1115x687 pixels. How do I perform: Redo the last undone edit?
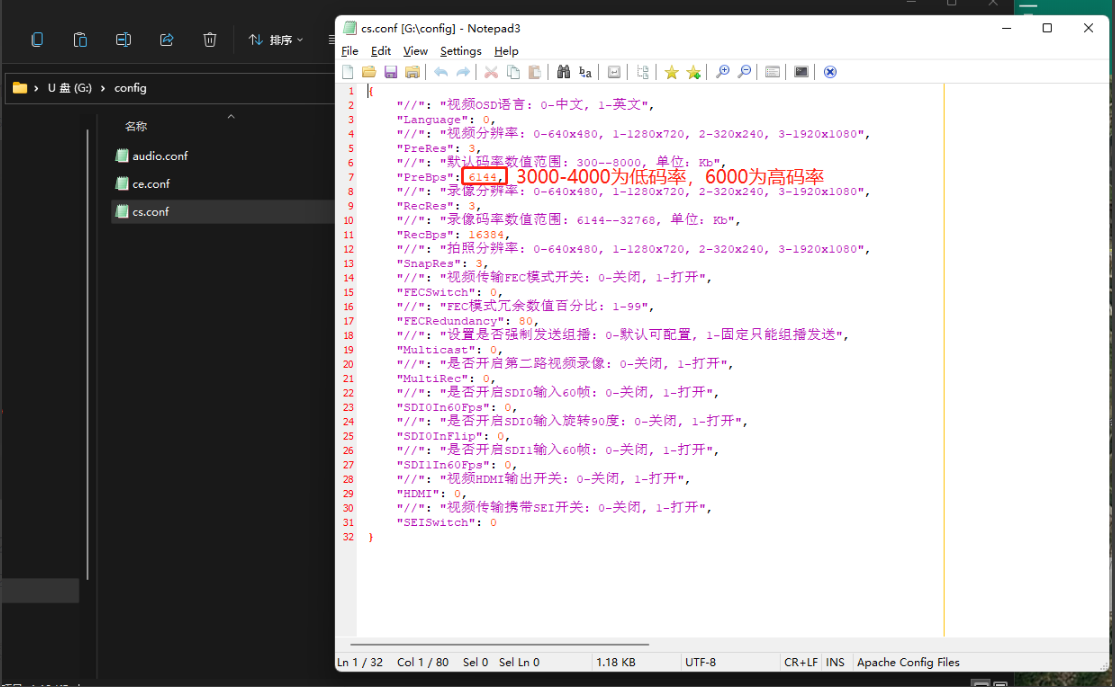pyautogui.click(x=463, y=72)
